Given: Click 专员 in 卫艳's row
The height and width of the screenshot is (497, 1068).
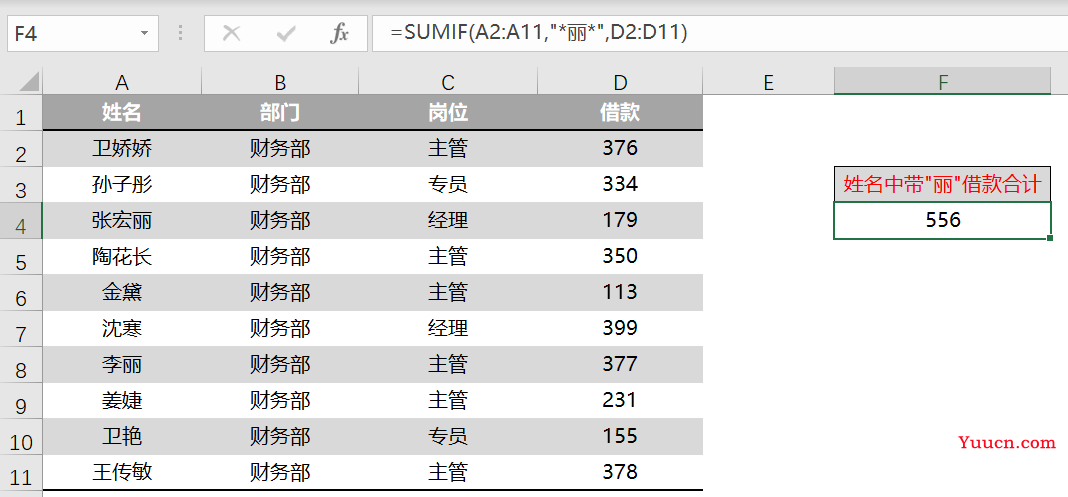Looking at the screenshot, I should 447,436.
